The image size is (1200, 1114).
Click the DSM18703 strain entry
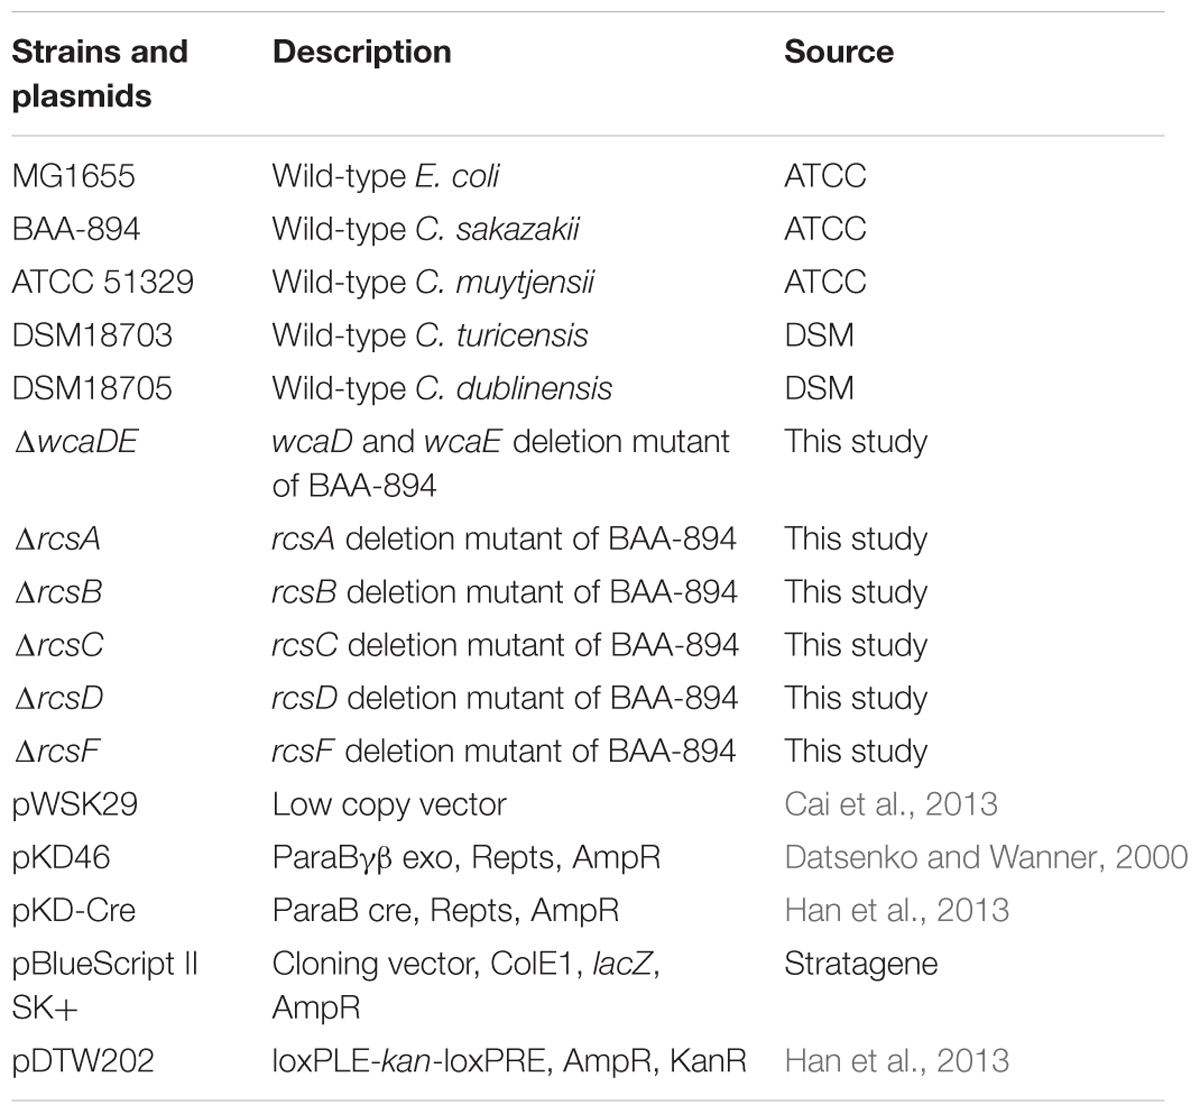point(92,335)
